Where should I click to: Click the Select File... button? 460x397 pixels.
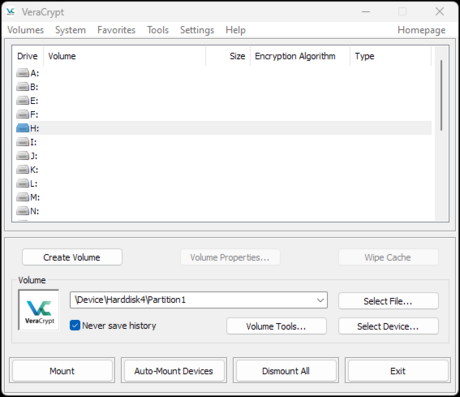(x=388, y=301)
